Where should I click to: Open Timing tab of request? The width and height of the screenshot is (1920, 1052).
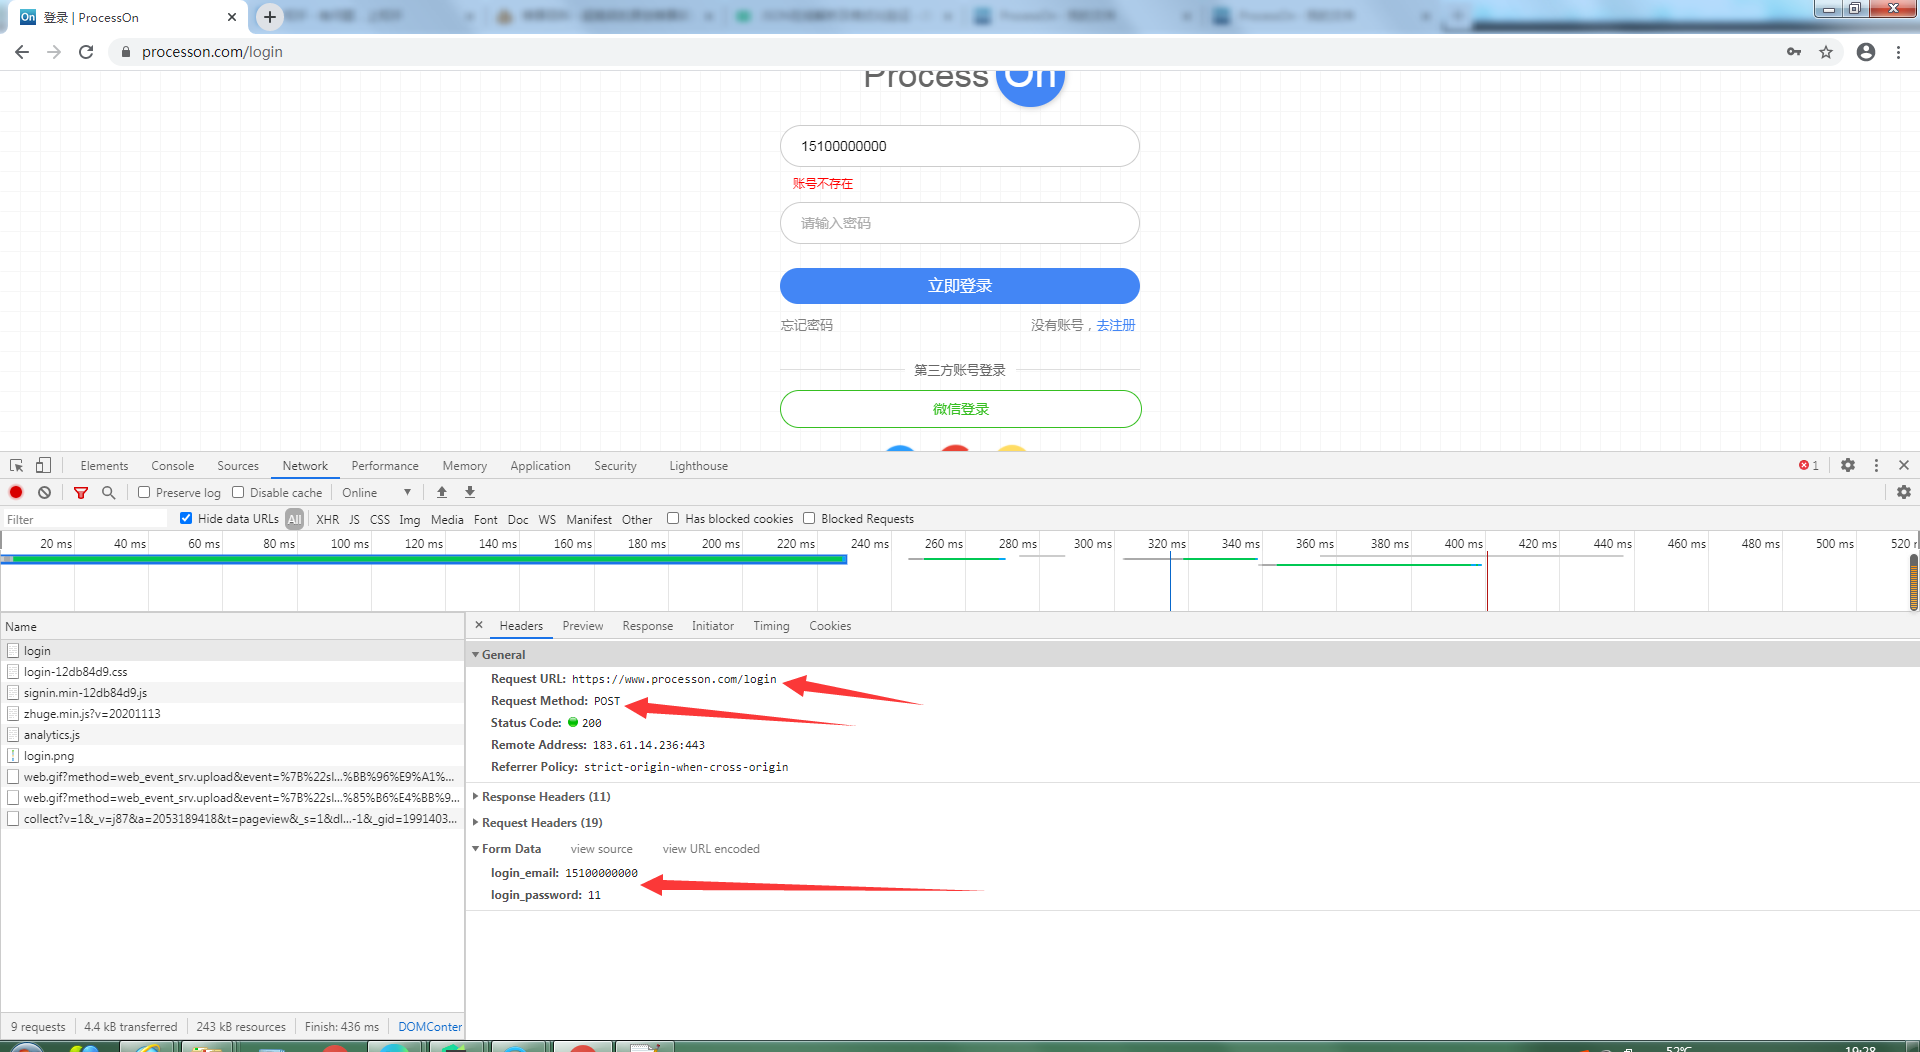[771, 626]
